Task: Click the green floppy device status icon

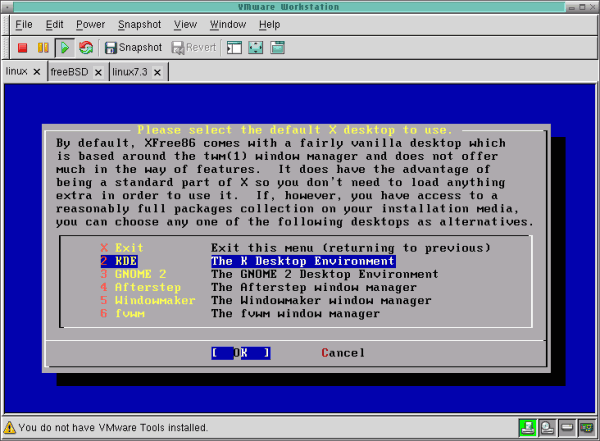Action: (x=527, y=428)
